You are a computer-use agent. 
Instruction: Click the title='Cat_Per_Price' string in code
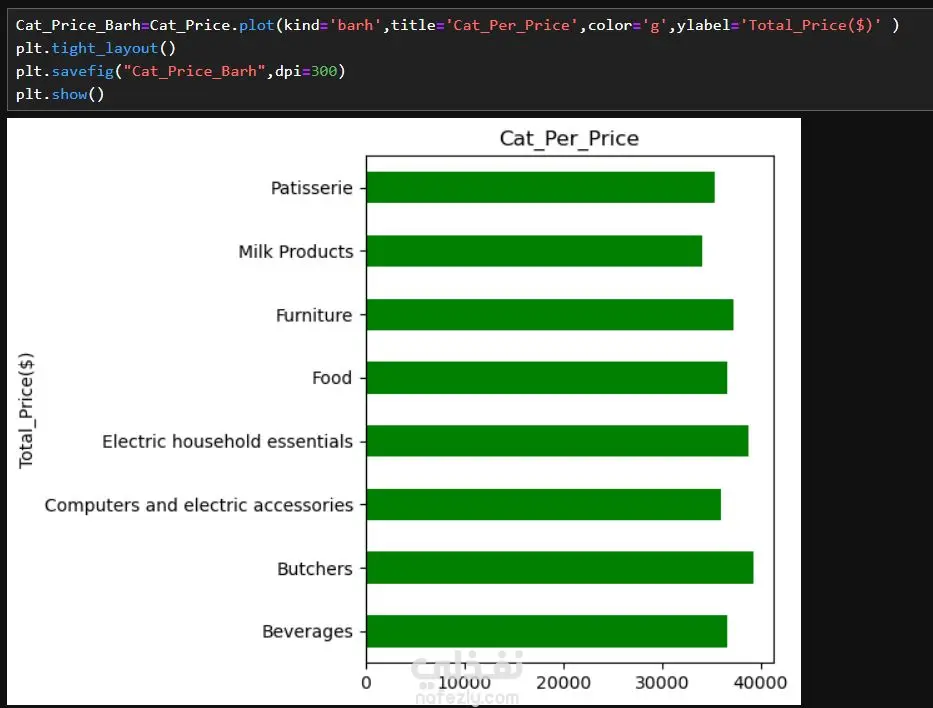(x=484, y=26)
